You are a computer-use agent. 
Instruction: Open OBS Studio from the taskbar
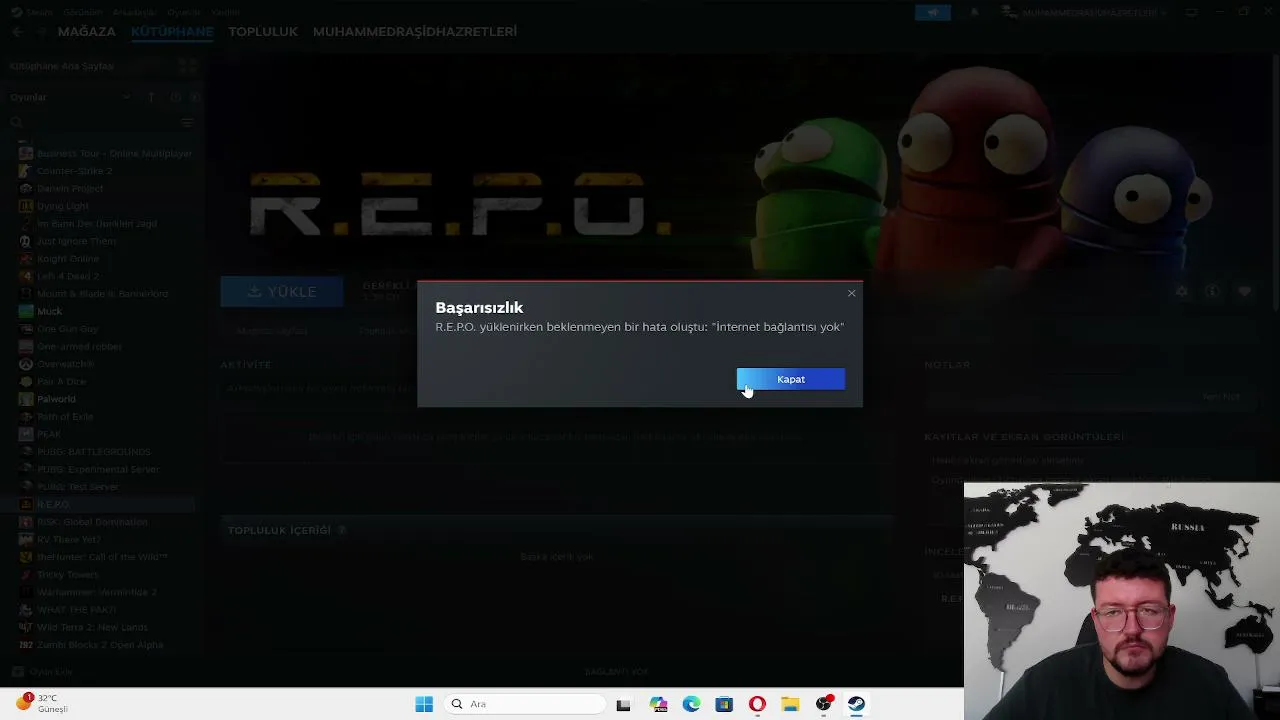[824, 704]
